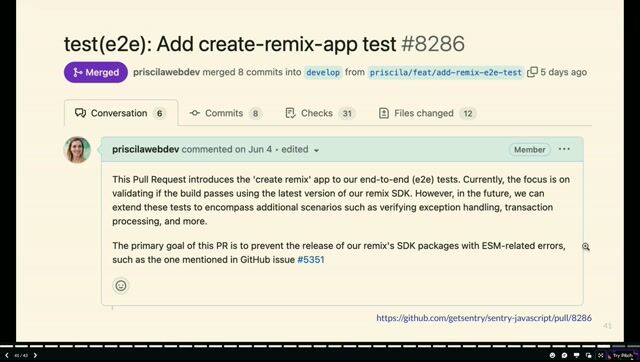Click the Conversation tab count badge 6

click(160, 113)
